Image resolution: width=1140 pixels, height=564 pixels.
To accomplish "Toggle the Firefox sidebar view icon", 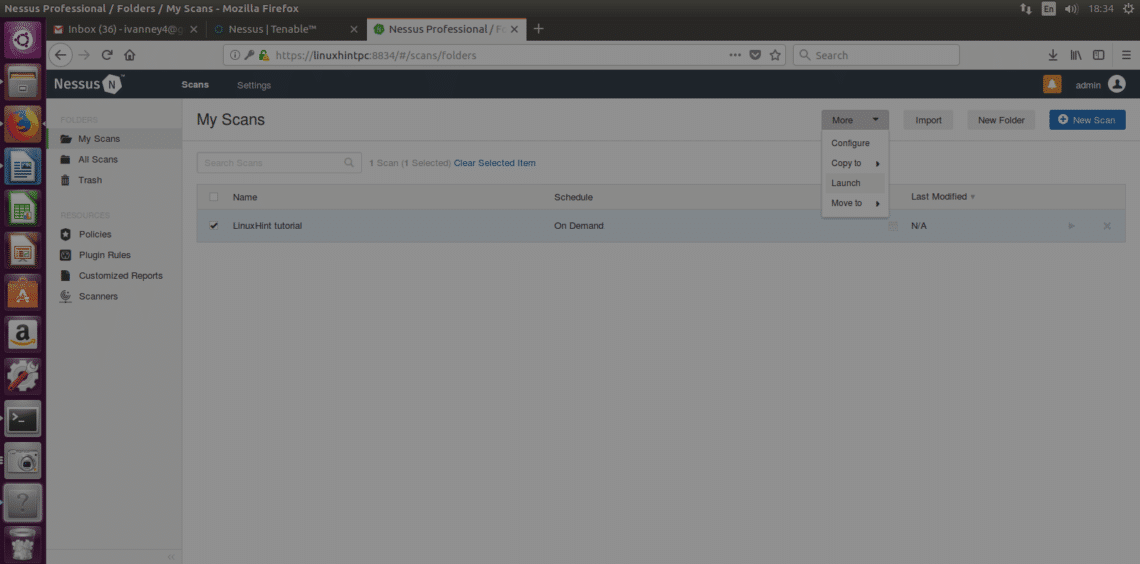I will (1099, 55).
